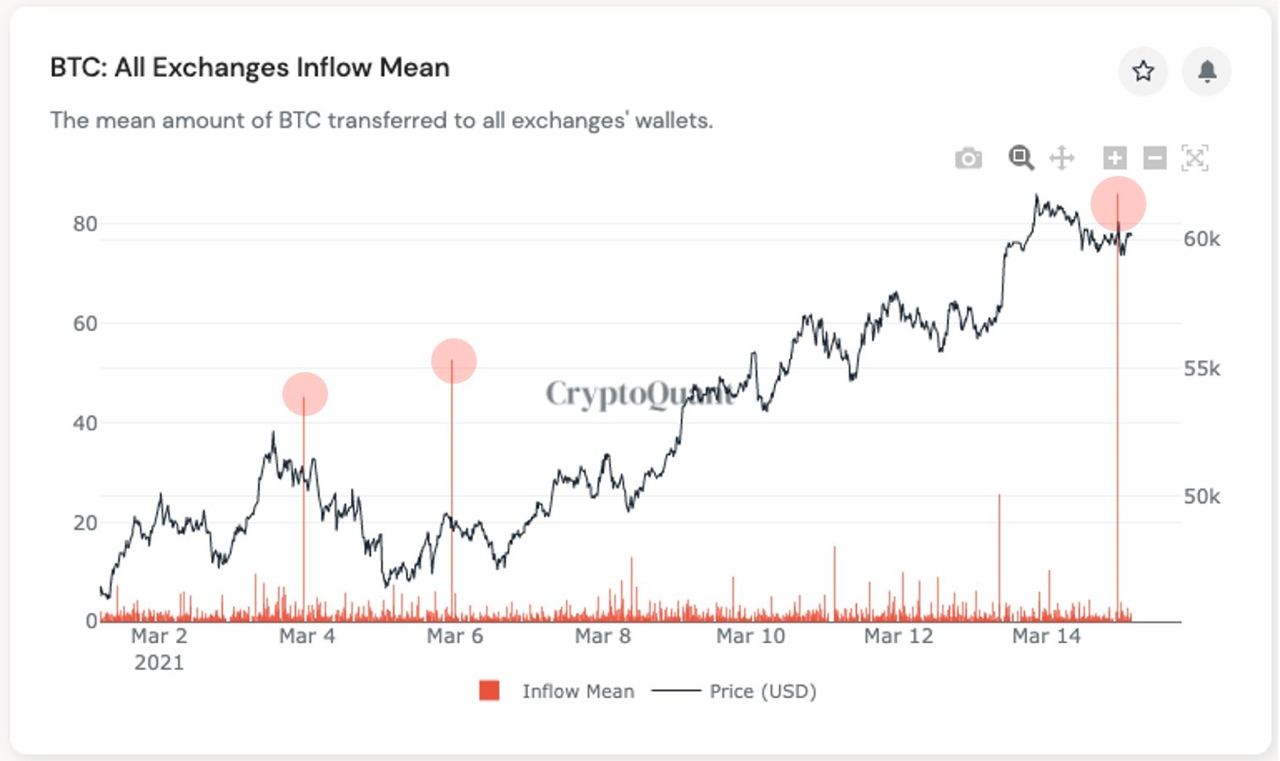Select the pan tool icon

pos(1060,157)
